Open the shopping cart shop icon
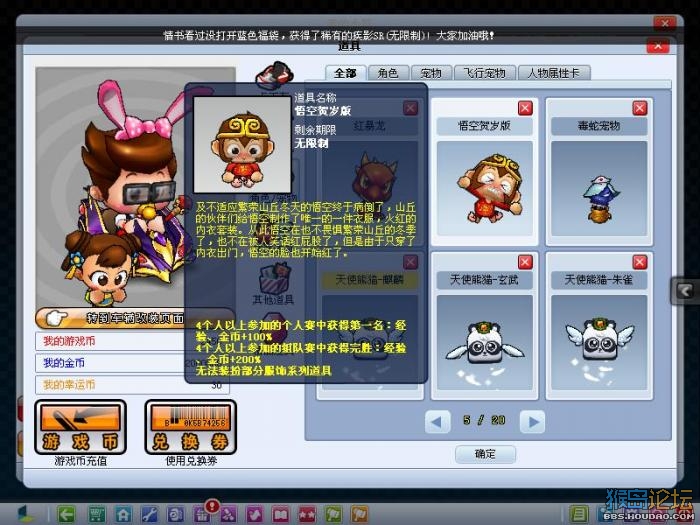The width and height of the screenshot is (700, 525). [x=96, y=514]
